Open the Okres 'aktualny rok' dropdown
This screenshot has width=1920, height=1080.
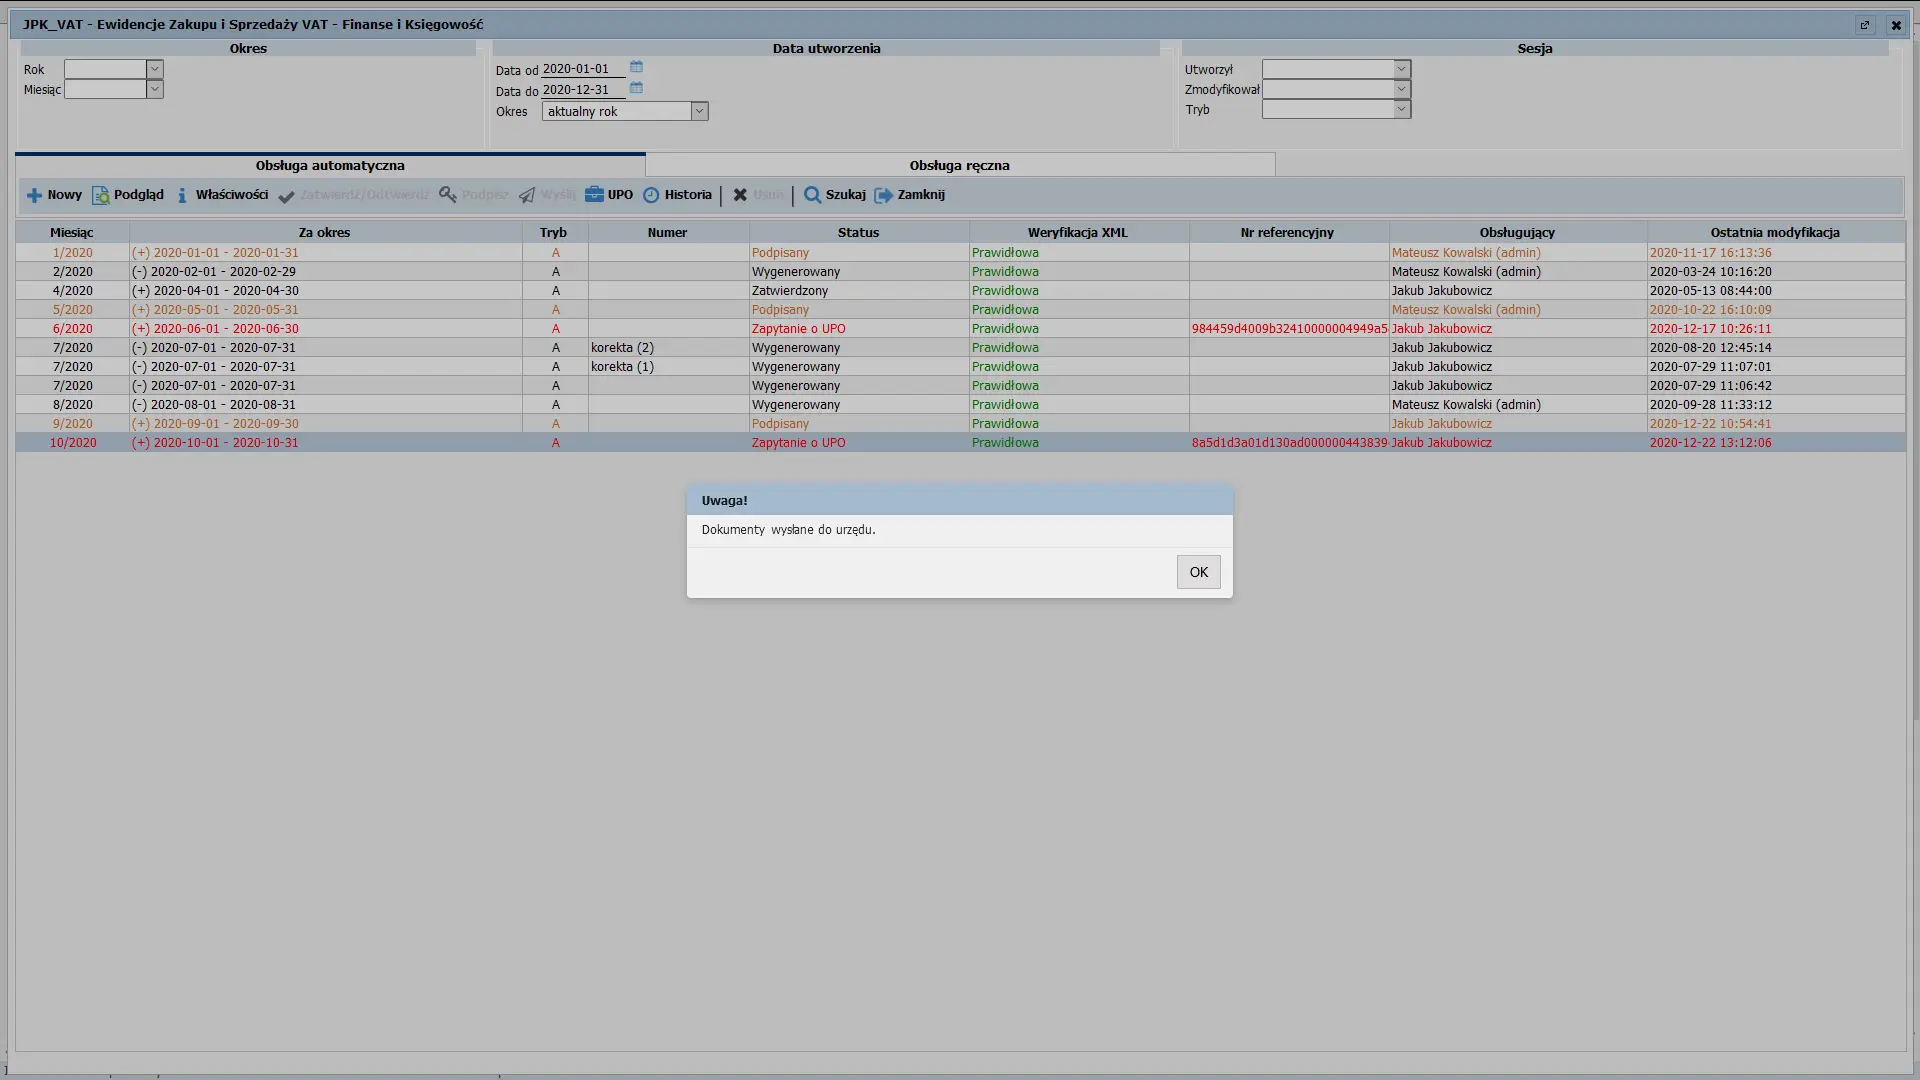[x=700, y=111]
